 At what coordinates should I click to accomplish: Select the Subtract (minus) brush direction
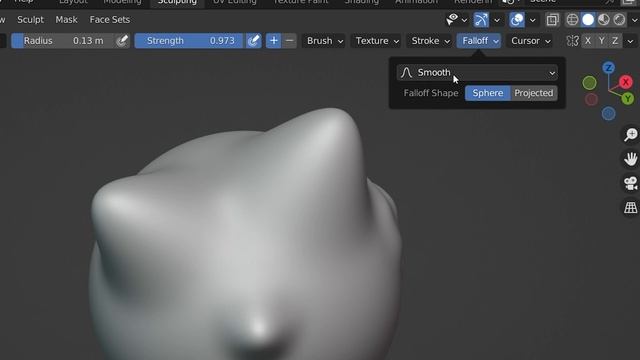[x=289, y=41]
